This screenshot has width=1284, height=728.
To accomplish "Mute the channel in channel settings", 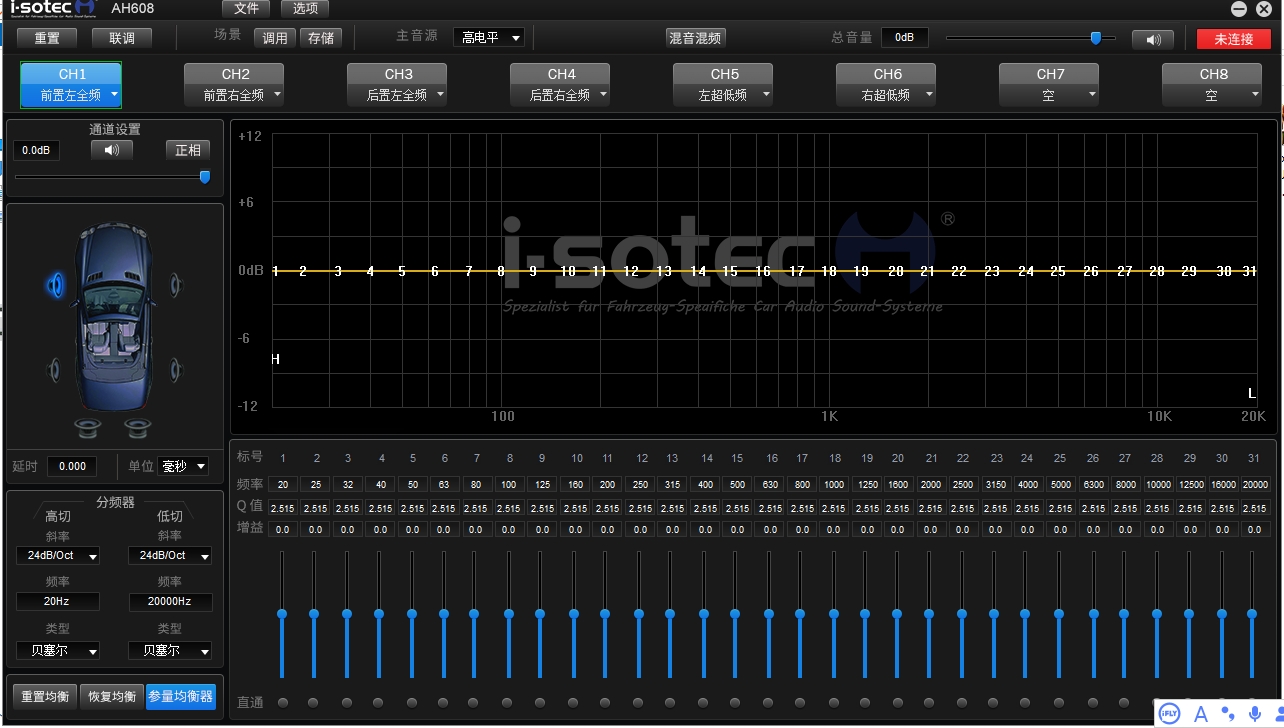I will tap(111, 150).
